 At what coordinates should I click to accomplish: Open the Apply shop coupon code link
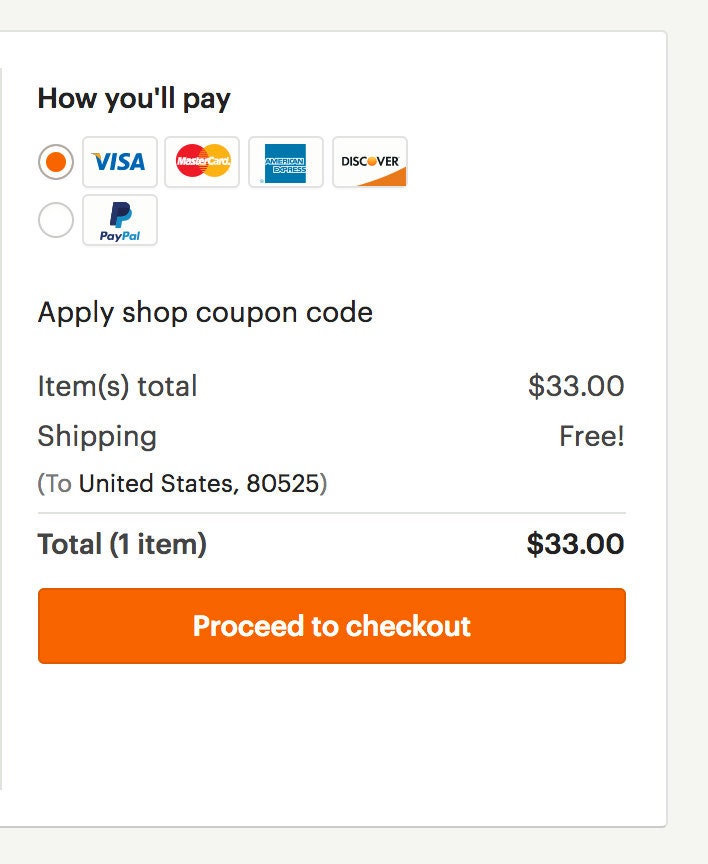[x=205, y=312]
